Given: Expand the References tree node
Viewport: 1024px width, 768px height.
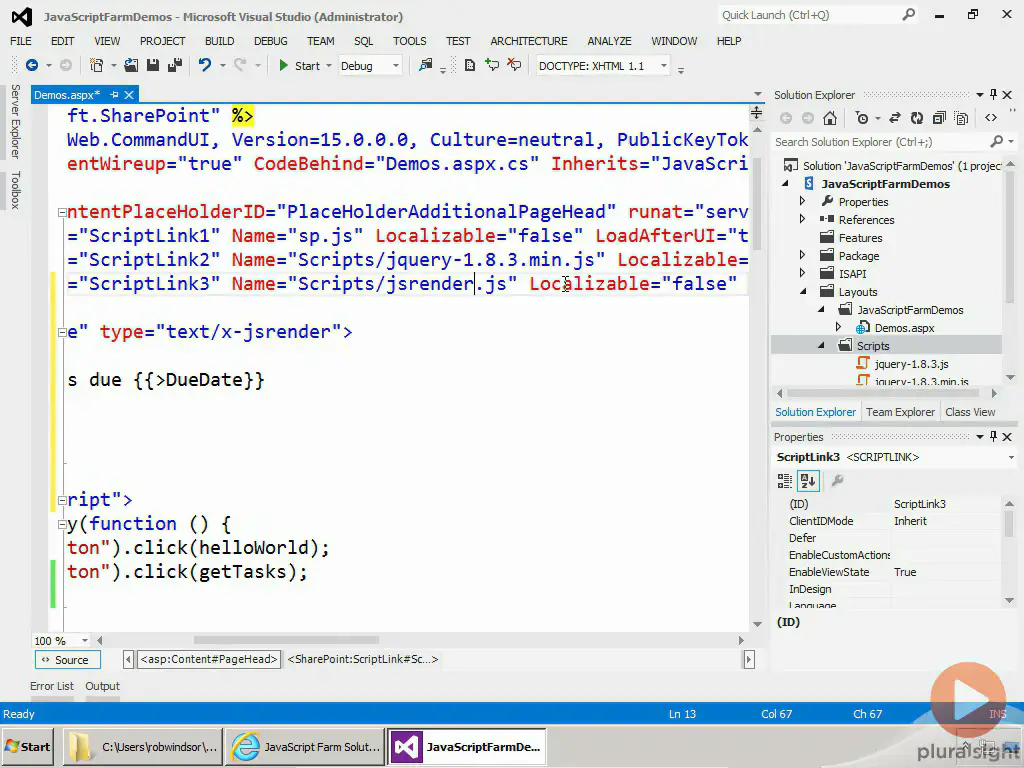Looking at the screenshot, I should tap(803, 219).
